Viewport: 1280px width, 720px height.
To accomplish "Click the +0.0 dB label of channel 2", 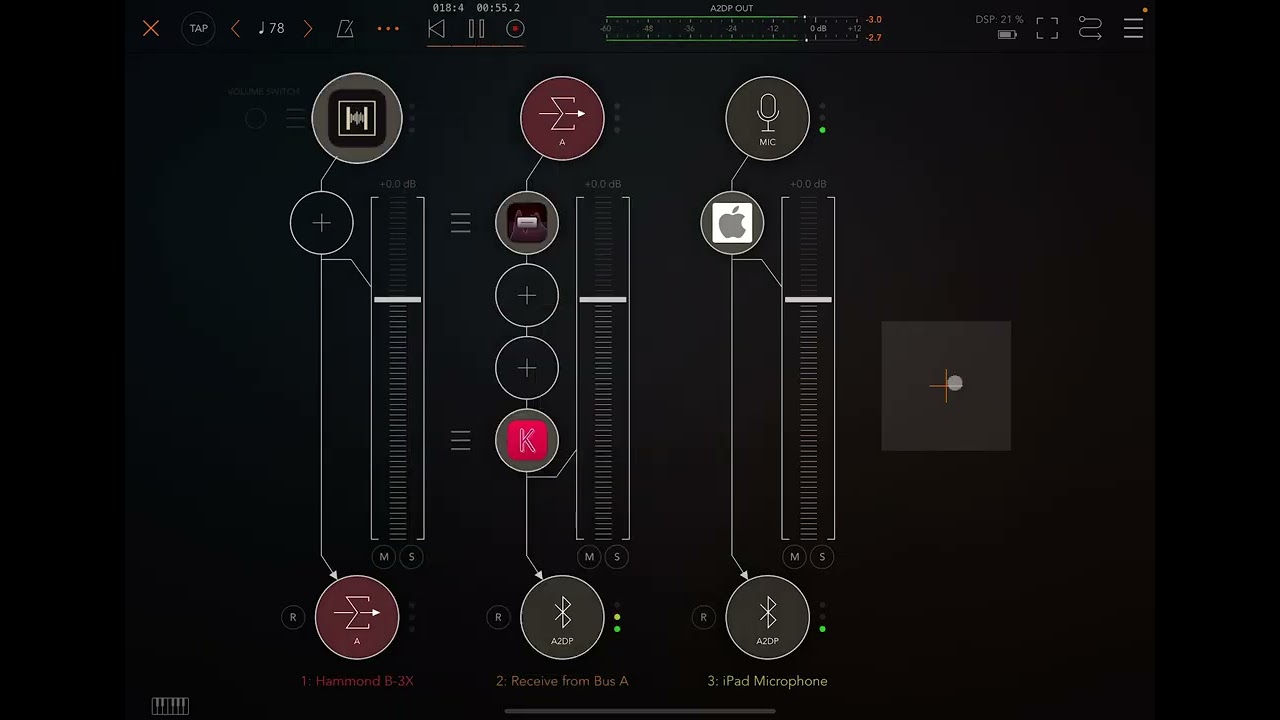I will tap(603, 184).
